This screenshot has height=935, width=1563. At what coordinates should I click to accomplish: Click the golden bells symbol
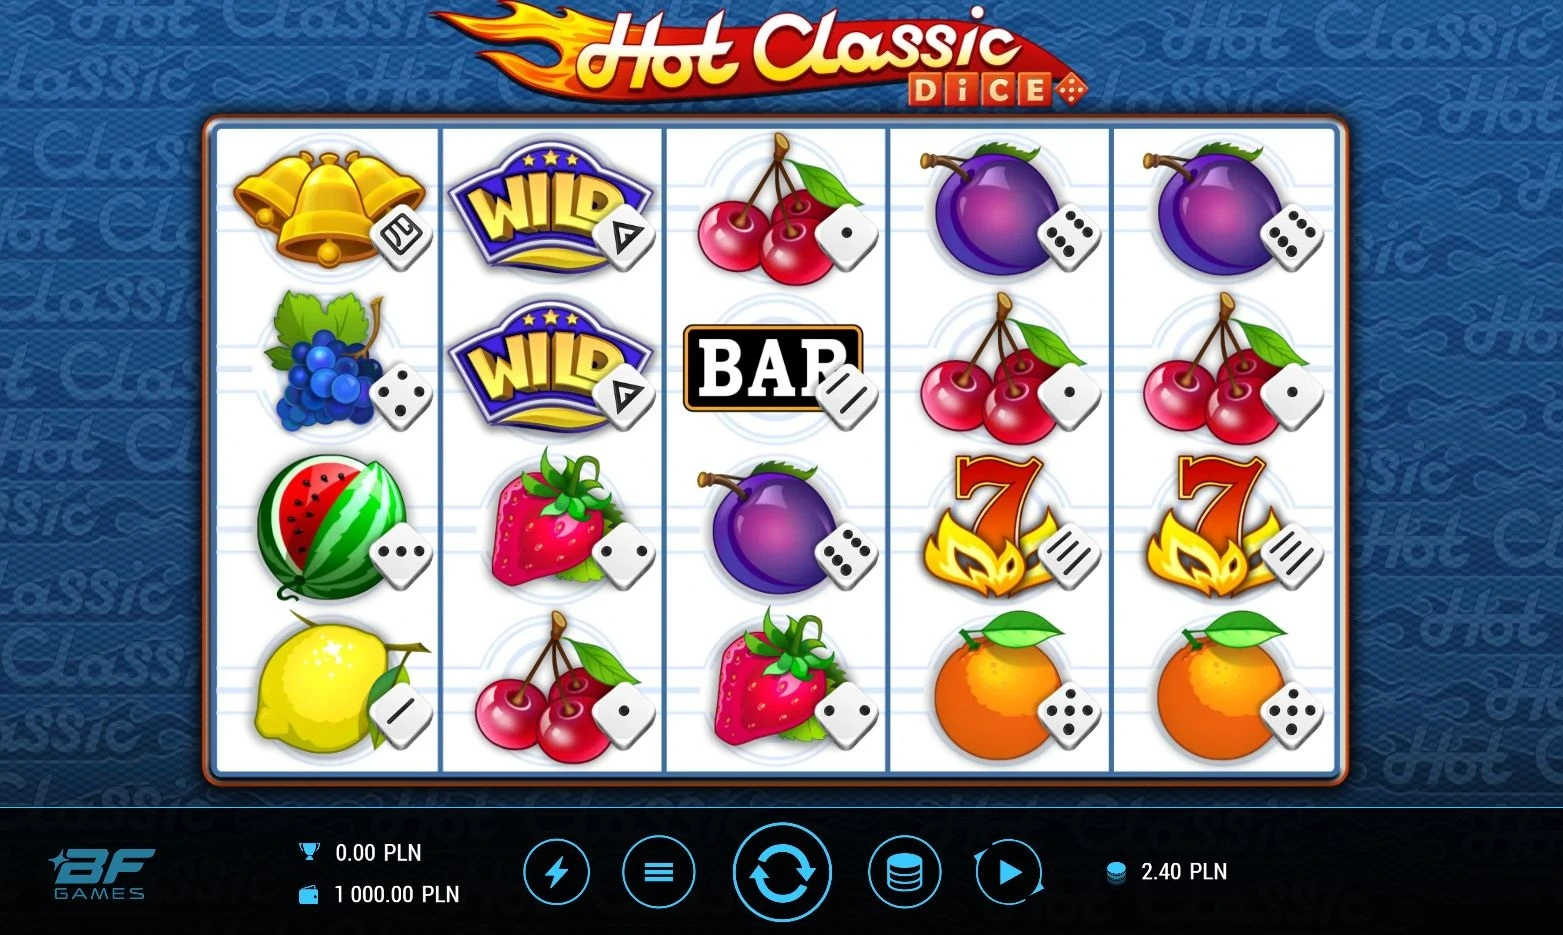[x=329, y=209]
